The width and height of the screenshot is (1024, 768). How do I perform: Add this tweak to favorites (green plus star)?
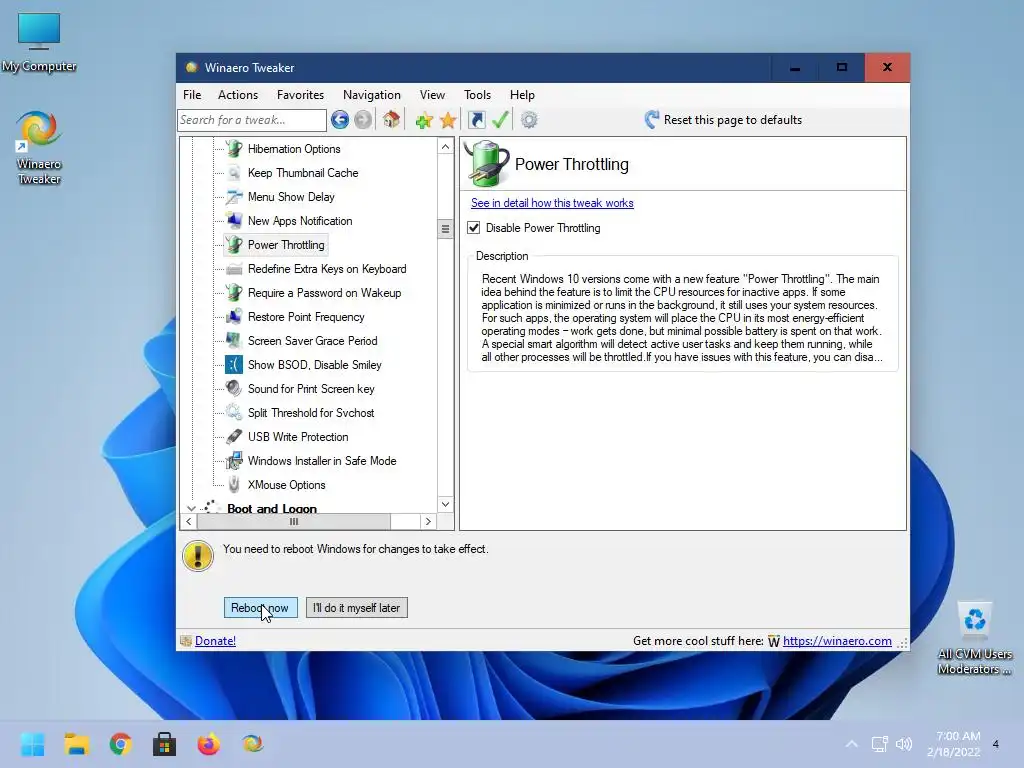(x=424, y=120)
